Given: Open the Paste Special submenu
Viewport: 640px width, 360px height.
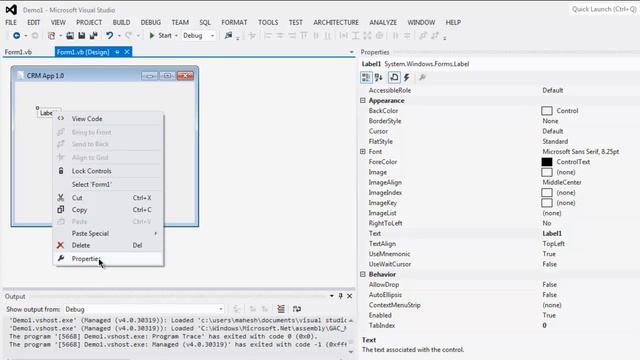Looking at the screenshot, I should [x=109, y=233].
